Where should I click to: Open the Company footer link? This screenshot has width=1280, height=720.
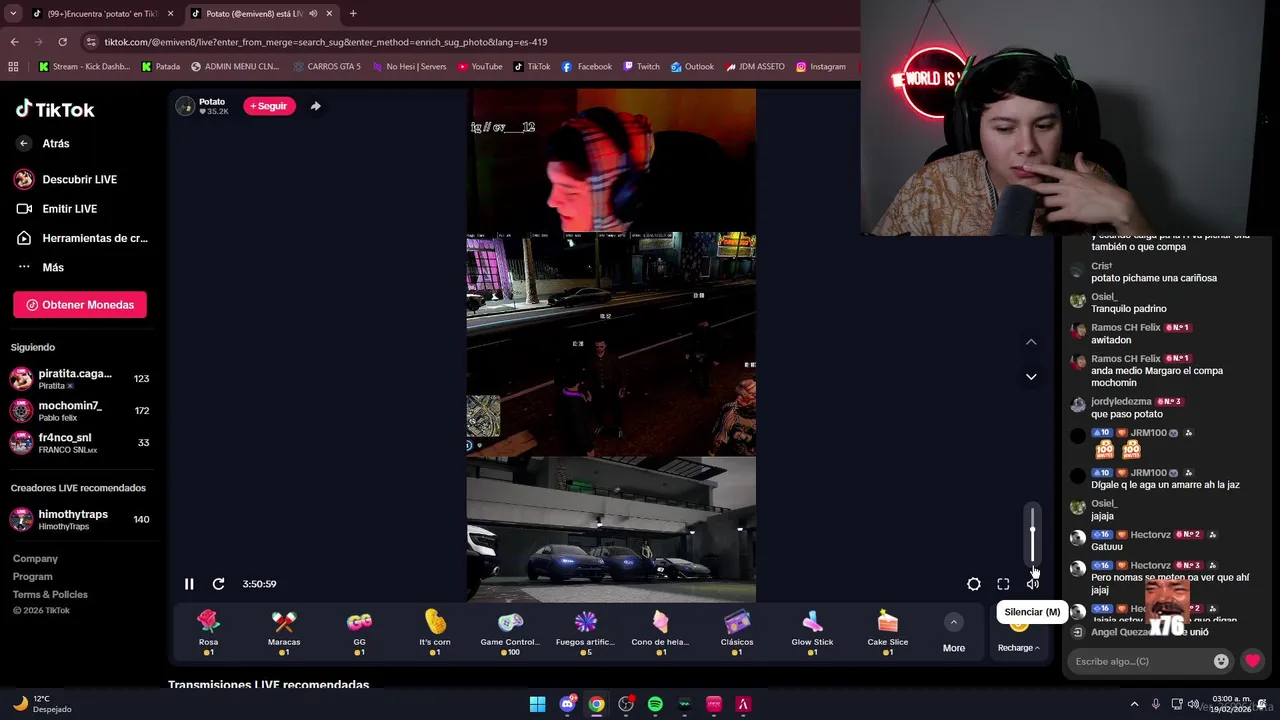click(35, 559)
